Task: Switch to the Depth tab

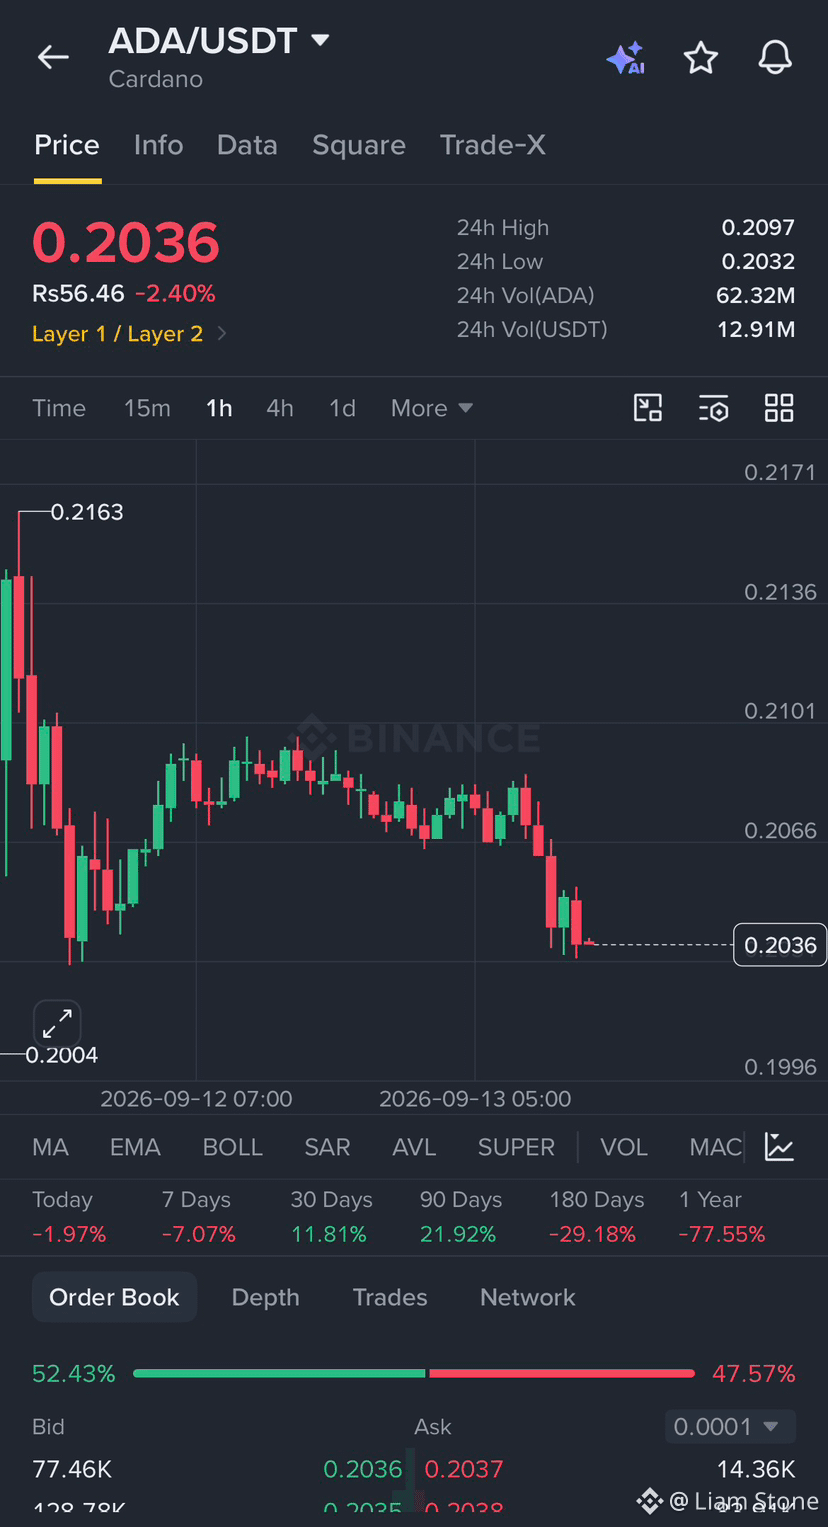Action: pyautogui.click(x=266, y=1297)
